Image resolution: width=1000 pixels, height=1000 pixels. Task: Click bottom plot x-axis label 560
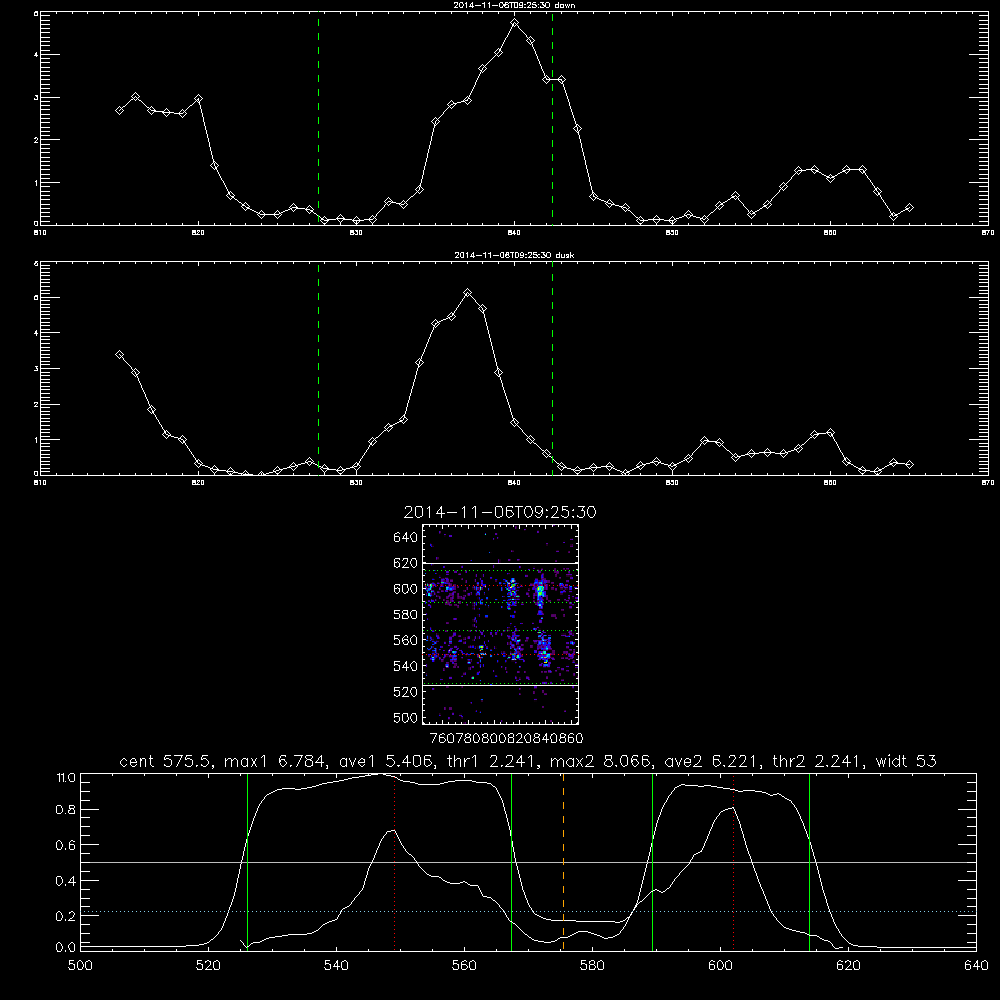point(464,966)
